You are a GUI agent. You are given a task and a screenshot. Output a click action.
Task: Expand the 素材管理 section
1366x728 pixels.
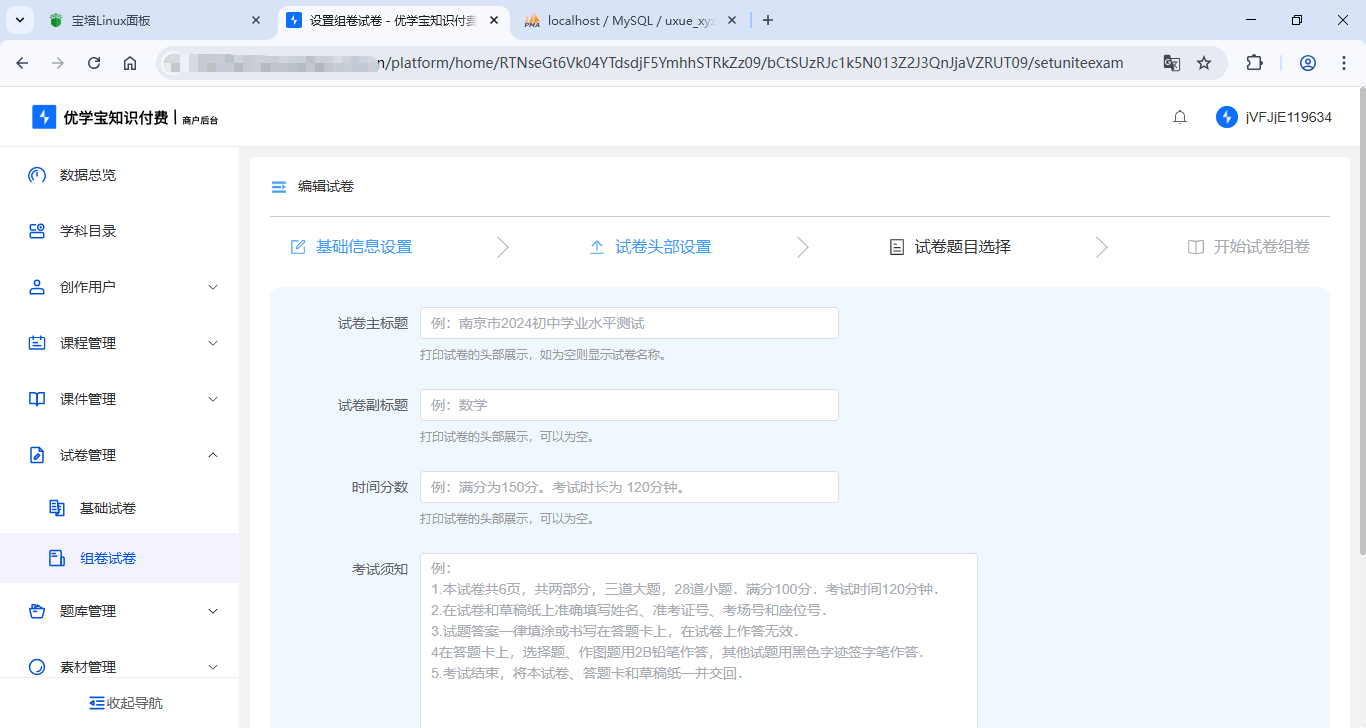pos(211,667)
